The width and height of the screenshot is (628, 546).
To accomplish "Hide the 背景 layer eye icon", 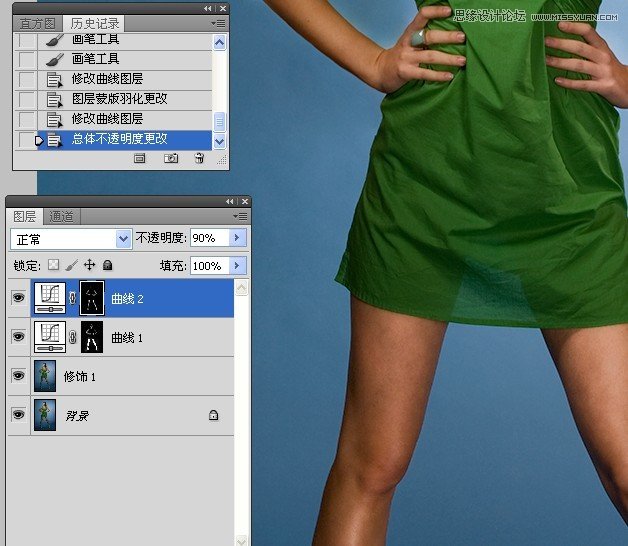I will point(18,414).
